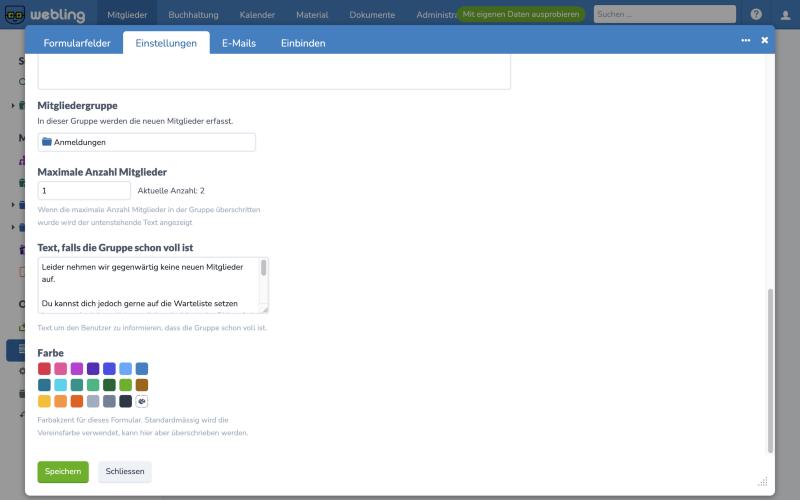Click Mit eigenen Daten ausprobieren
The width and height of the screenshot is (800, 500).
pyautogui.click(x=520, y=14)
